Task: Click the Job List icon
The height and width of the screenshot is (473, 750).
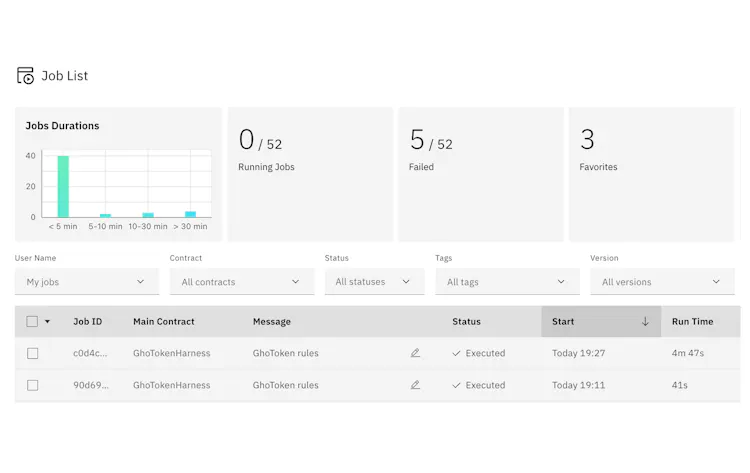Action: (25, 76)
